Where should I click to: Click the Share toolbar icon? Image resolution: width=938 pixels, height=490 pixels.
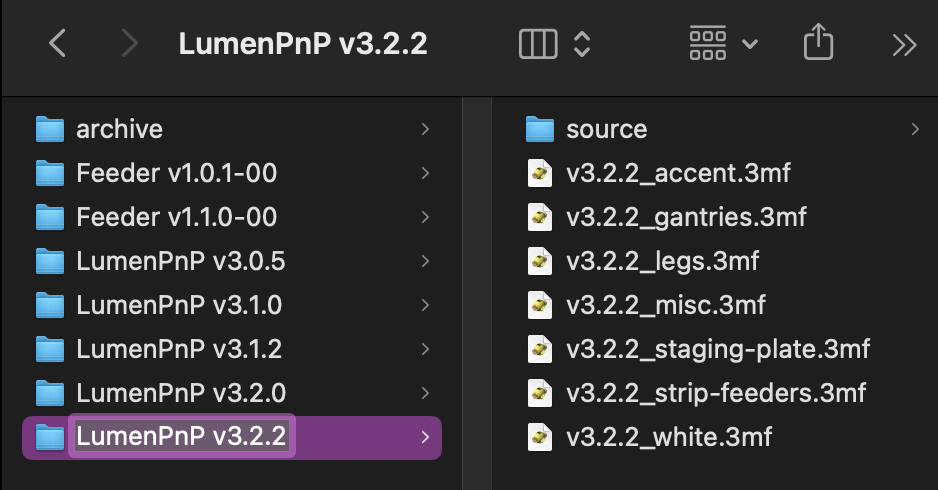click(x=818, y=43)
